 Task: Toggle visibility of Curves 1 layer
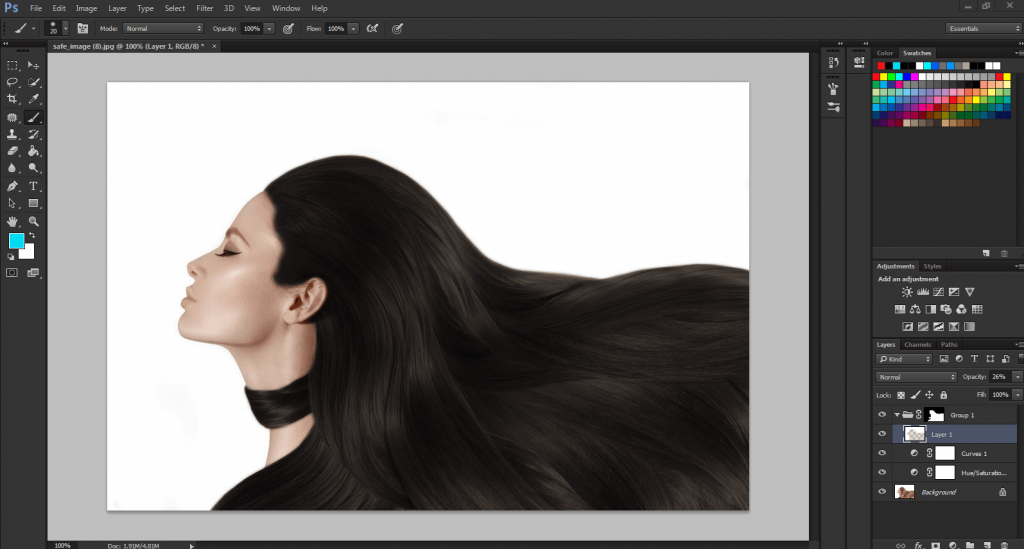tap(882, 453)
